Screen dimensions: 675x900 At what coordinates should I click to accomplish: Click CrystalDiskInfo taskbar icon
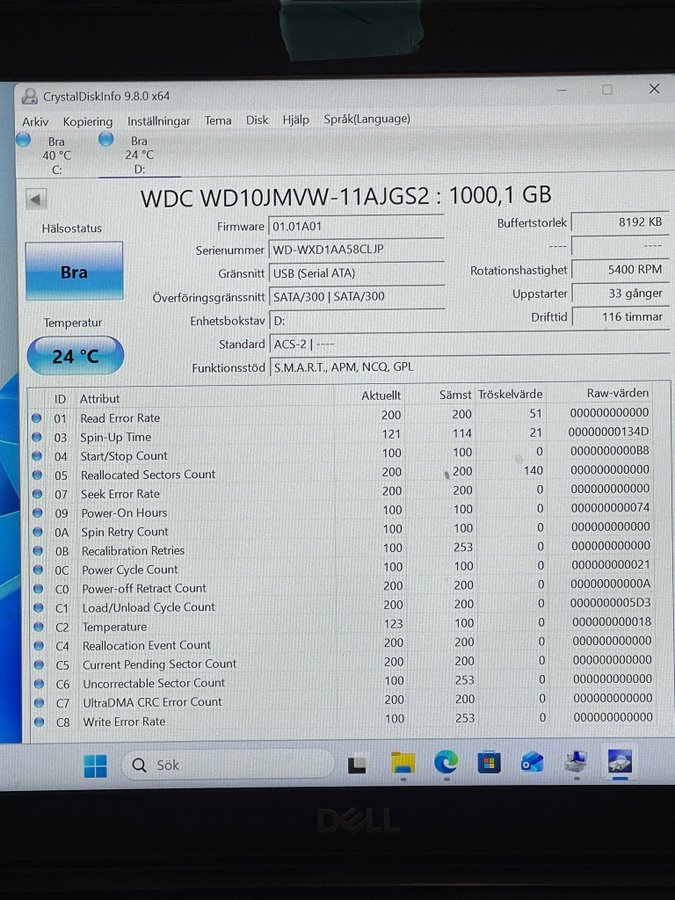coord(619,762)
